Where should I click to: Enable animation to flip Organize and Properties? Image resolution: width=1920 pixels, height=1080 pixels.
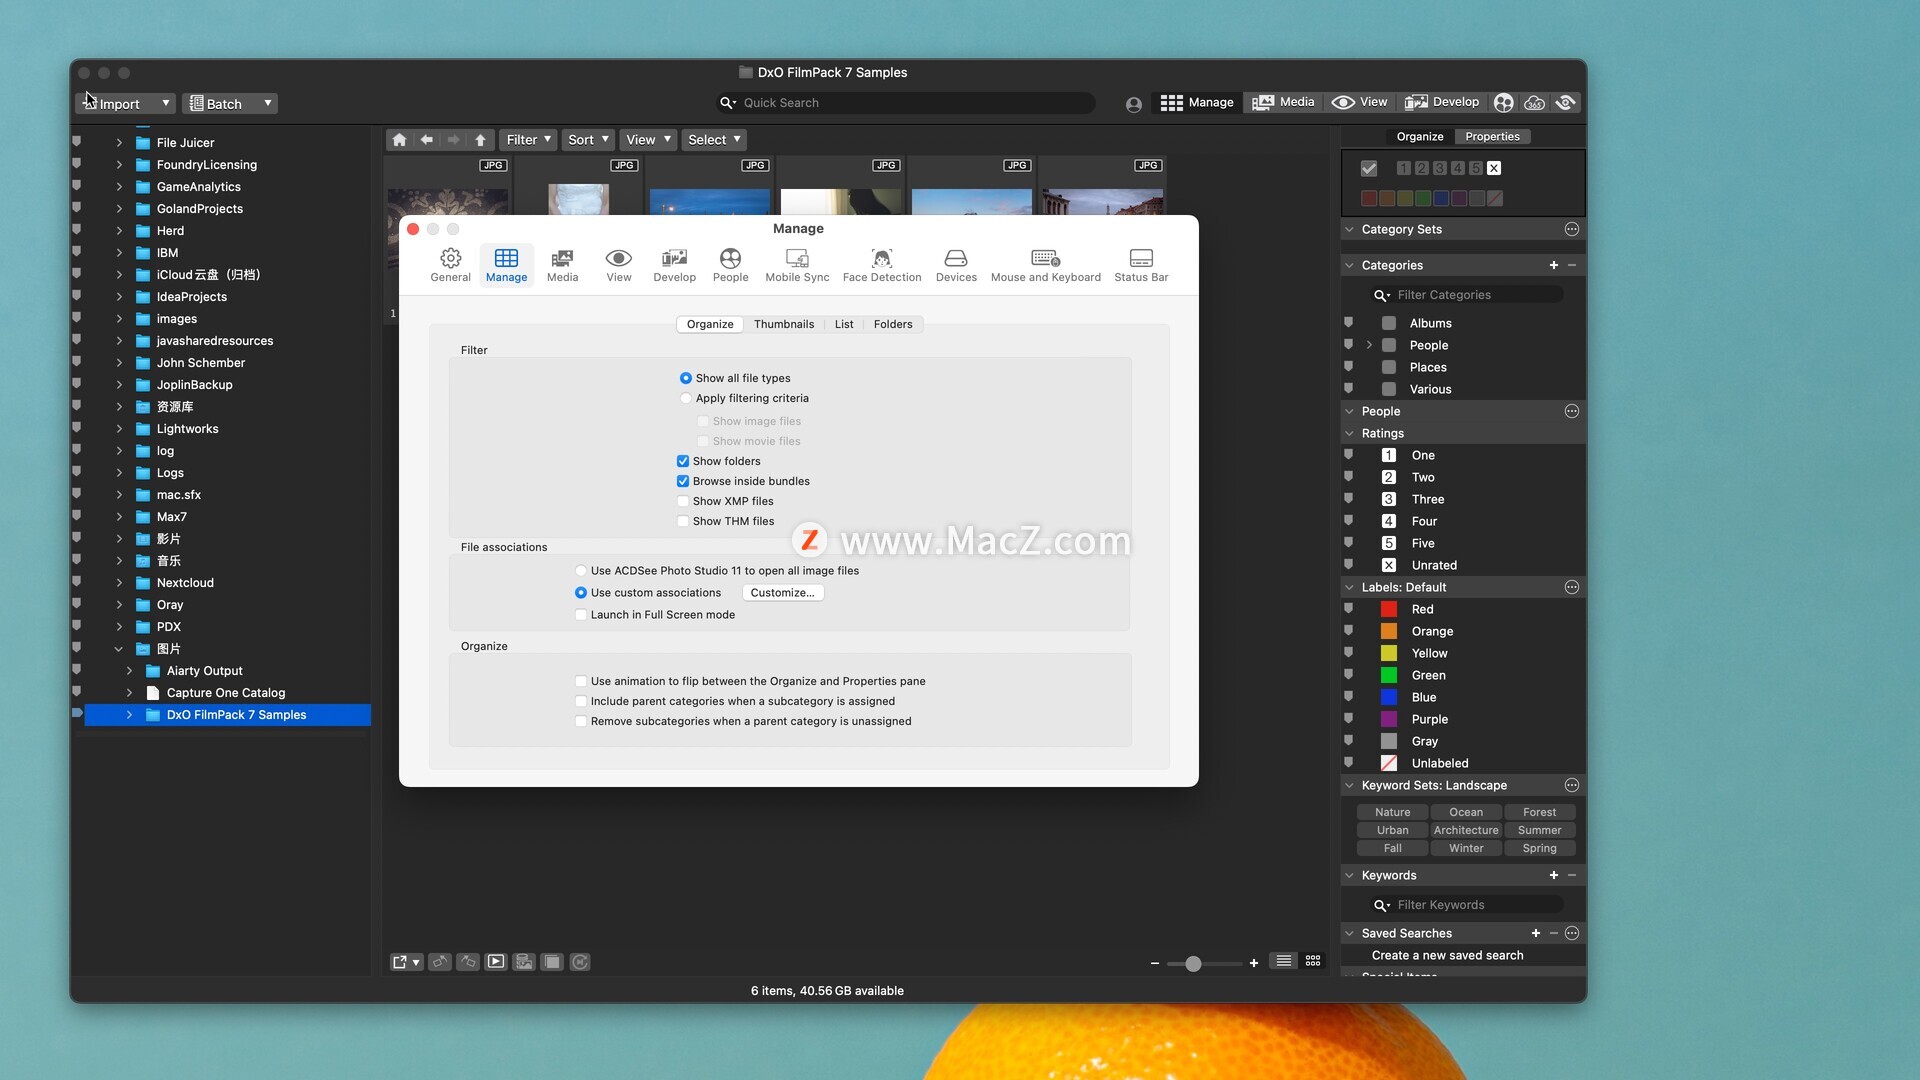click(x=581, y=681)
